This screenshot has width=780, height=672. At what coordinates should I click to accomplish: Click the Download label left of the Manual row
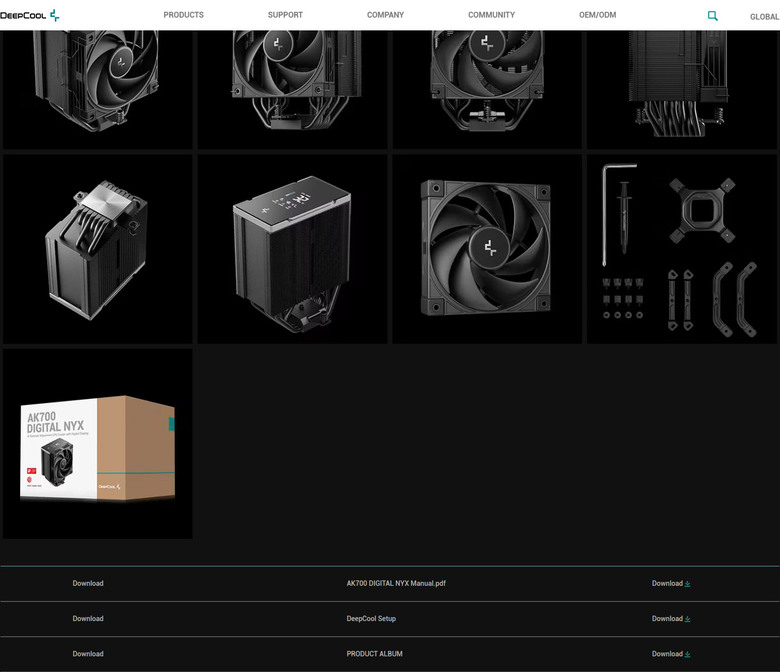[88, 583]
